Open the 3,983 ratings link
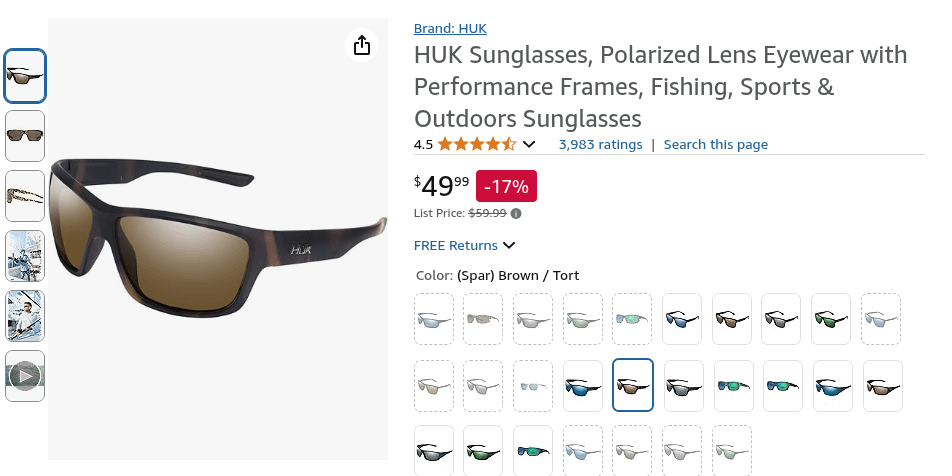 pyautogui.click(x=600, y=144)
